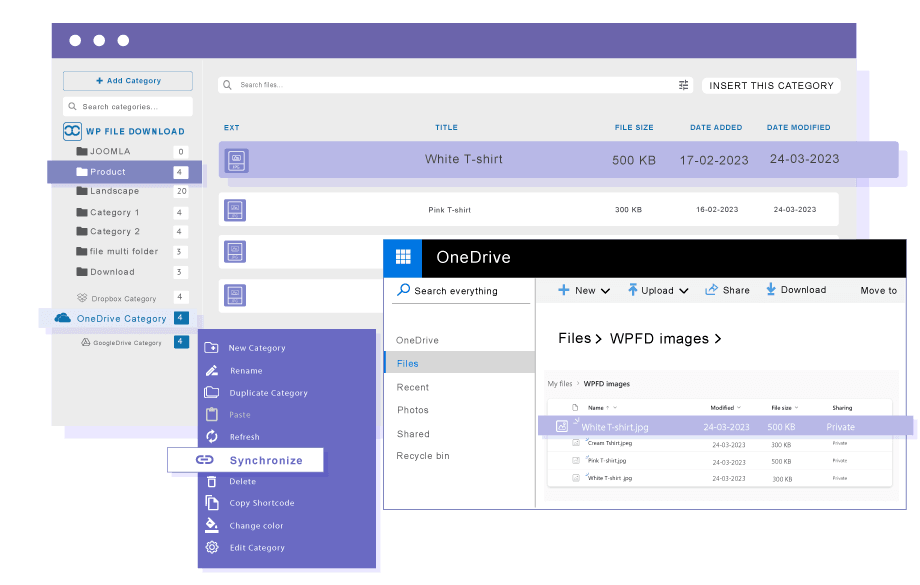
Task: Pick Change color from the context menu
Action: coord(256,526)
